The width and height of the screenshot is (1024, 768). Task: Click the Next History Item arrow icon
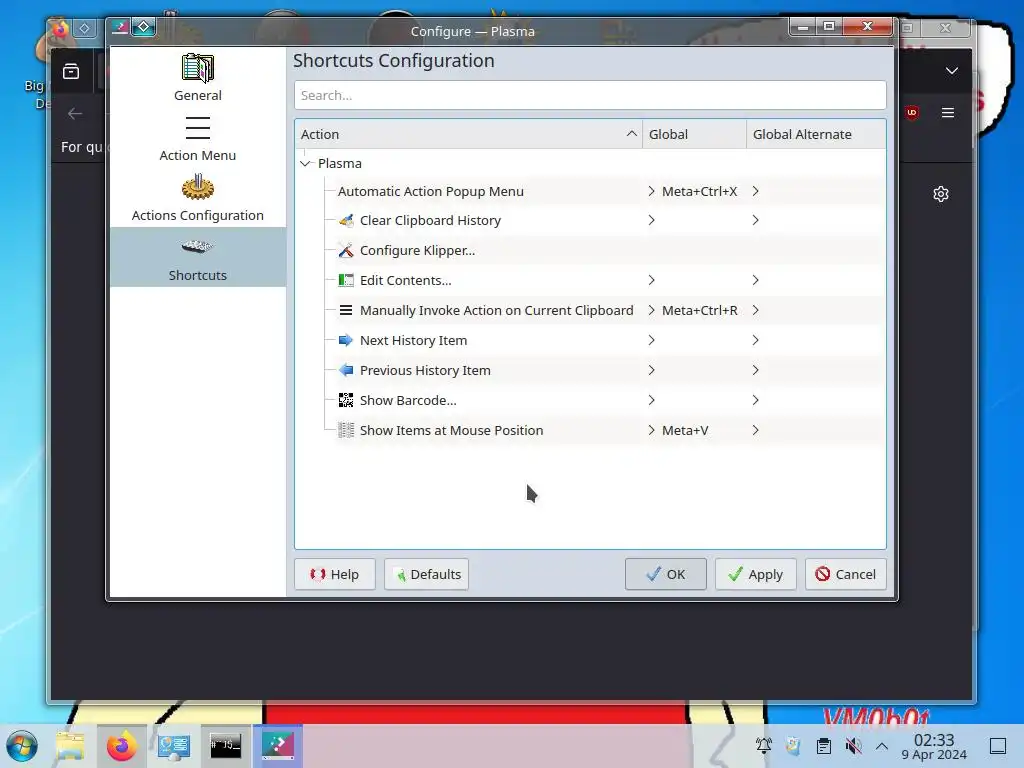[x=346, y=340]
